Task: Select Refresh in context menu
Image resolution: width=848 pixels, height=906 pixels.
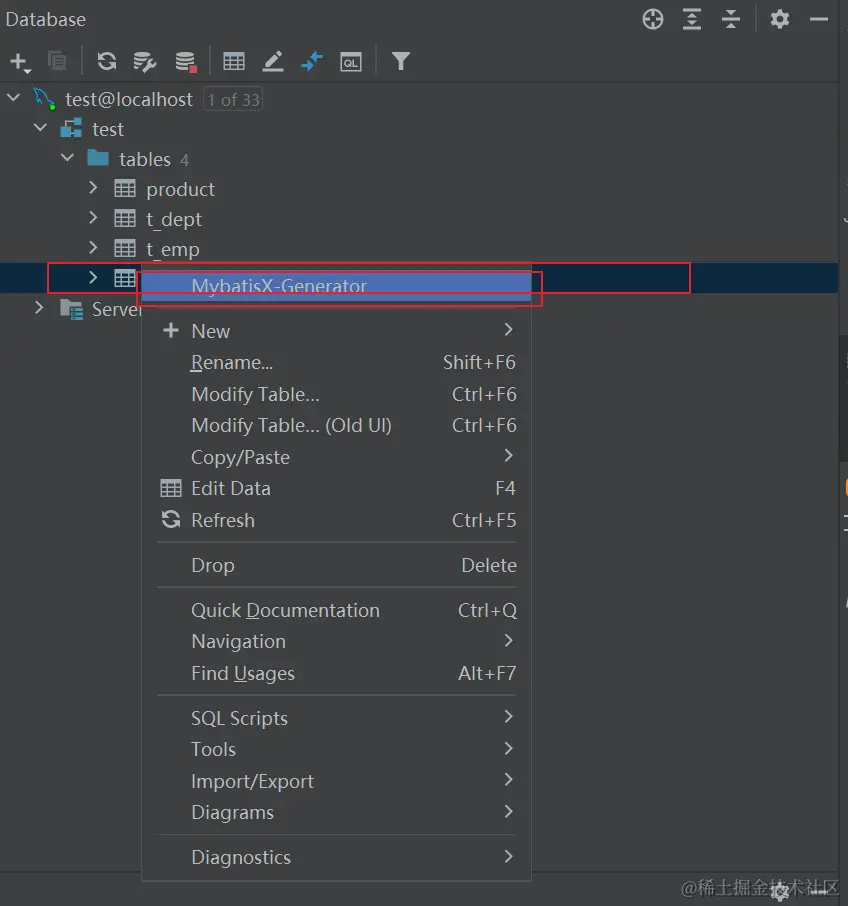Action: tap(336, 520)
